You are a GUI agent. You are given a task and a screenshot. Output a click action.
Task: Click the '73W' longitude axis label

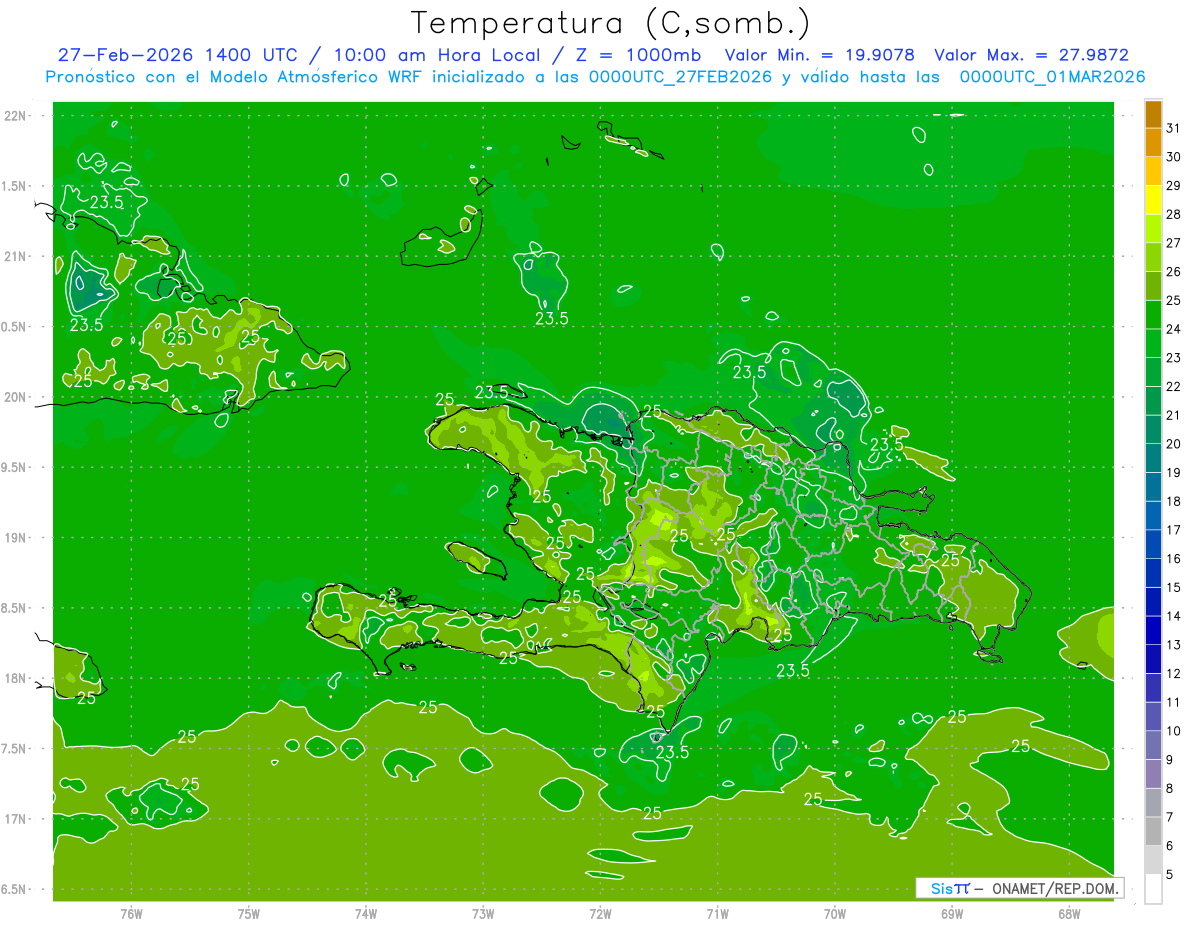click(483, 913)
